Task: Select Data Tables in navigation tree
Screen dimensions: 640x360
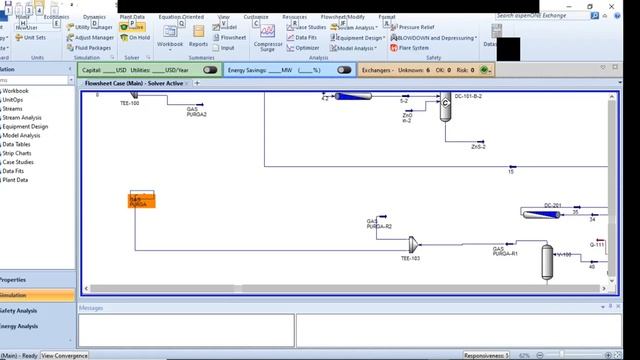Action: [16, 144]
